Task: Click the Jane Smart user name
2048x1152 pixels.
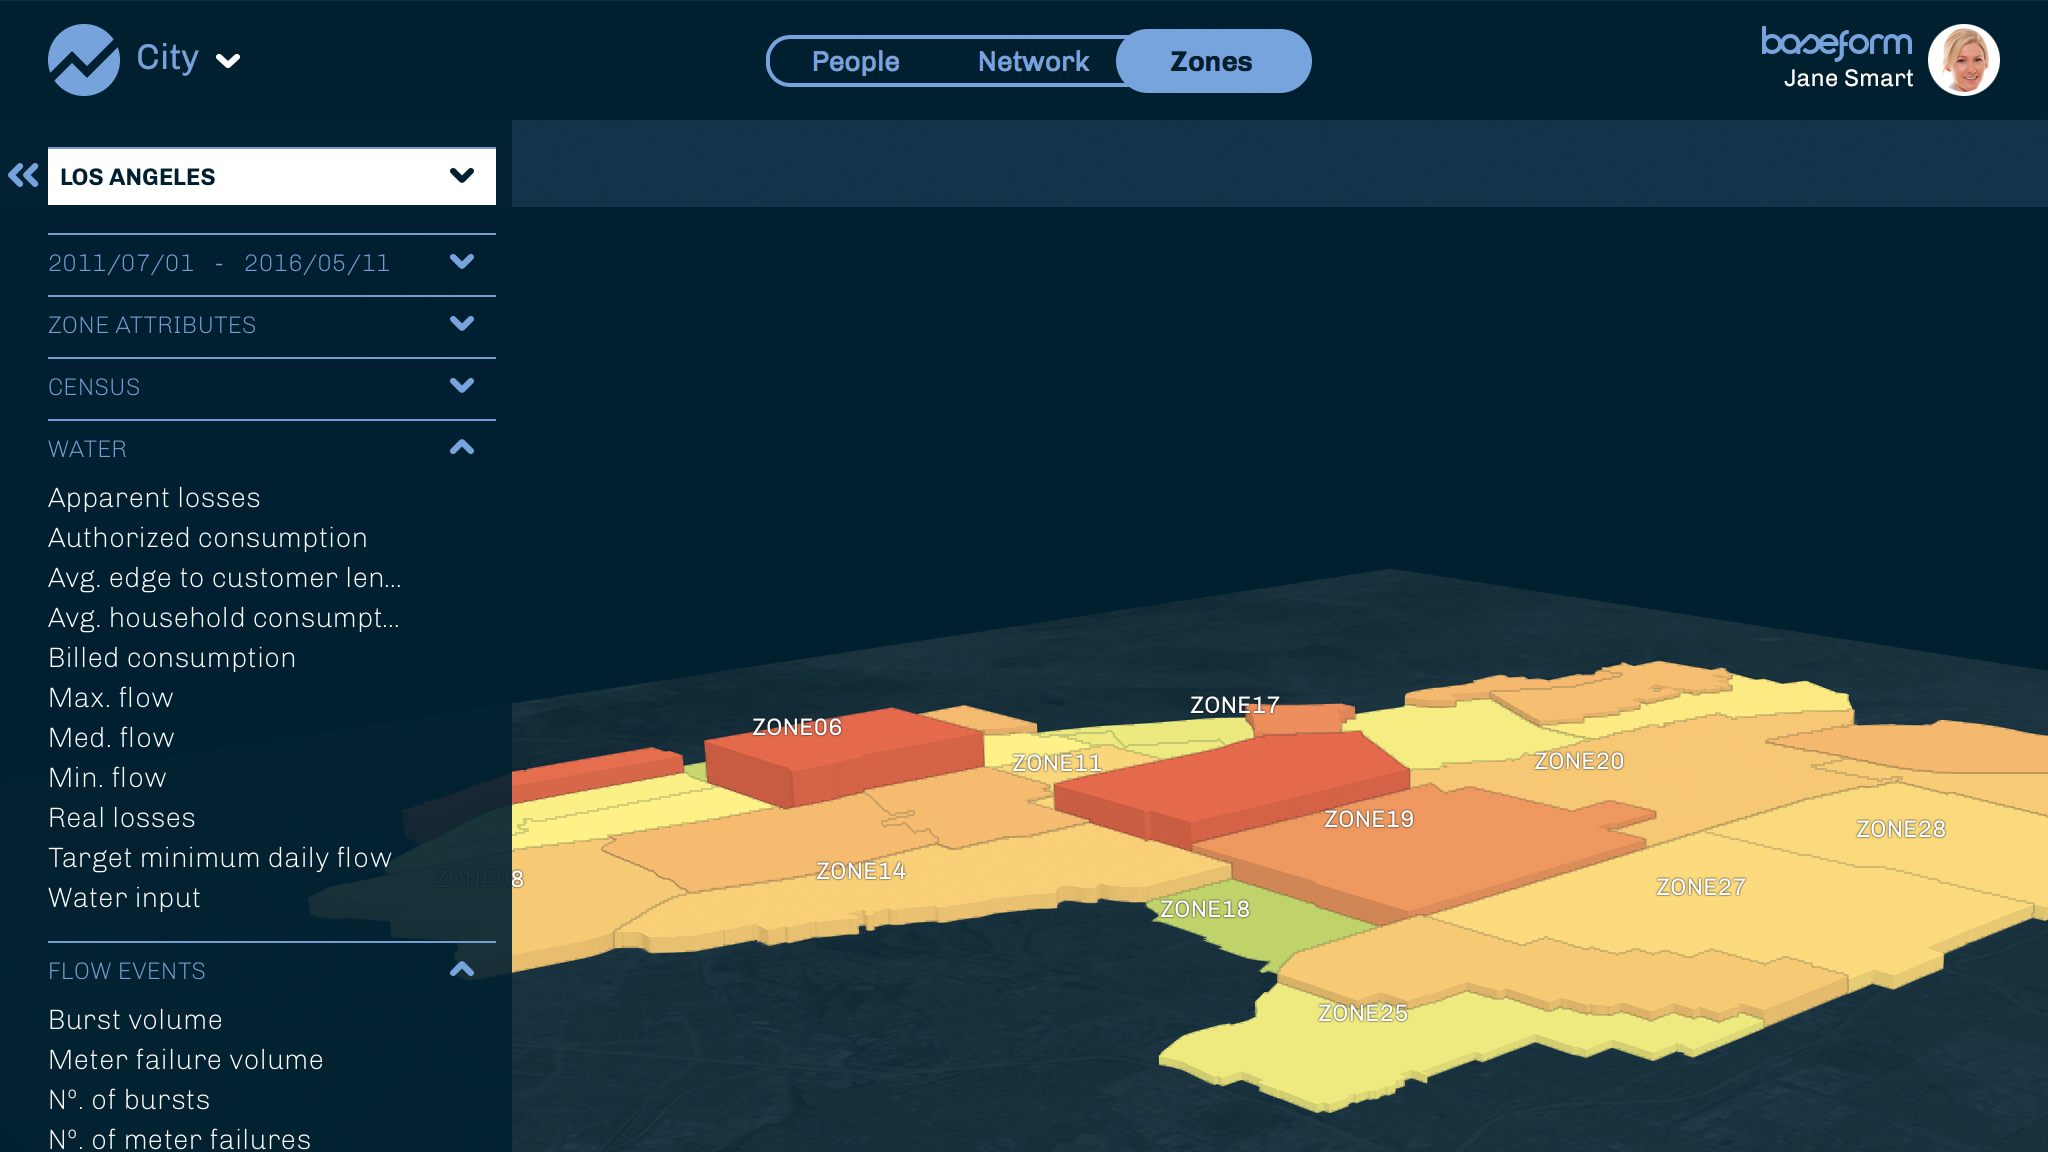Action: pyautogui.click(x=1848, y=78)
